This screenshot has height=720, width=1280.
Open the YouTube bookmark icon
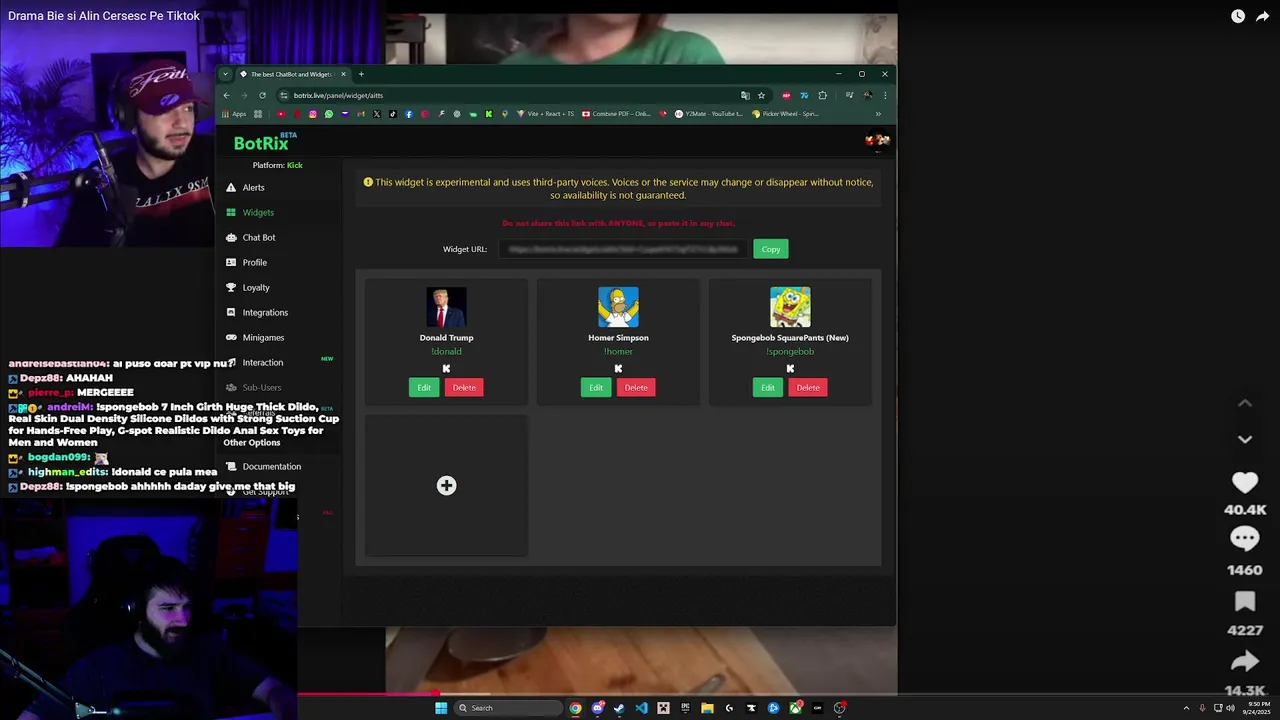tap(281, 114)
